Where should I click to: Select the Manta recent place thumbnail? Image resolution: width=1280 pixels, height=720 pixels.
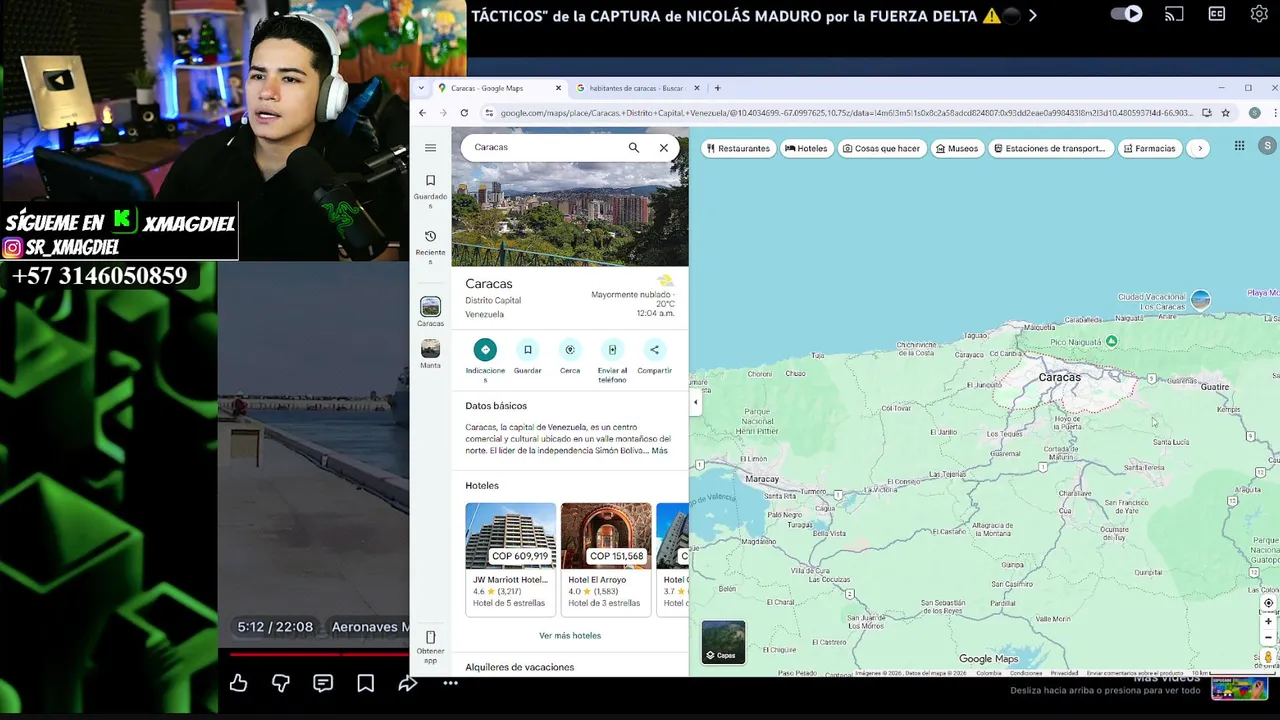[430, 354]
